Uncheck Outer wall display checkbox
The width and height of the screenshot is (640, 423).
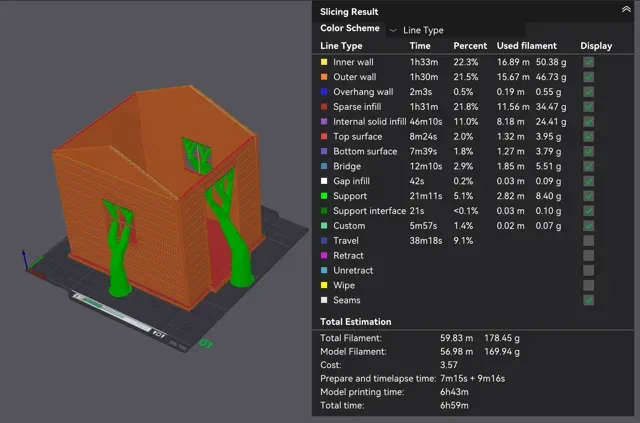pos(588,77)
